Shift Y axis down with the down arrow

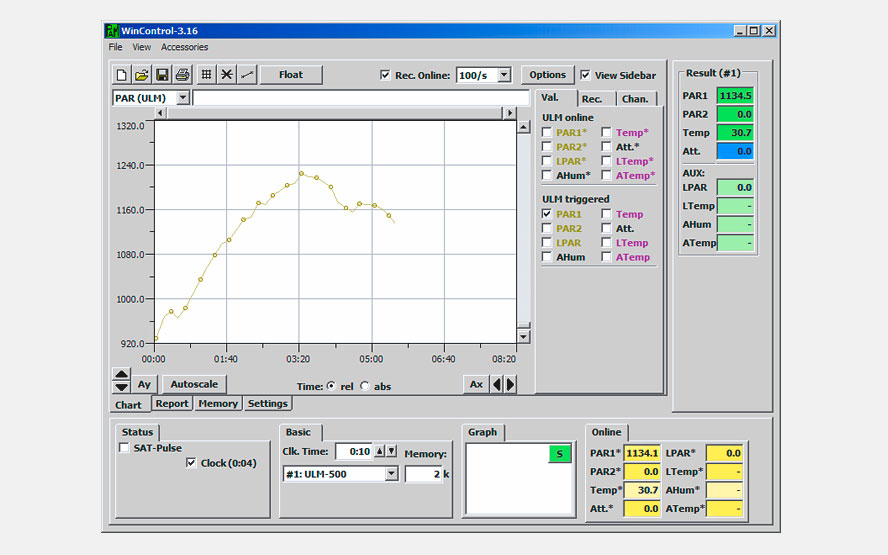(121, 387)
